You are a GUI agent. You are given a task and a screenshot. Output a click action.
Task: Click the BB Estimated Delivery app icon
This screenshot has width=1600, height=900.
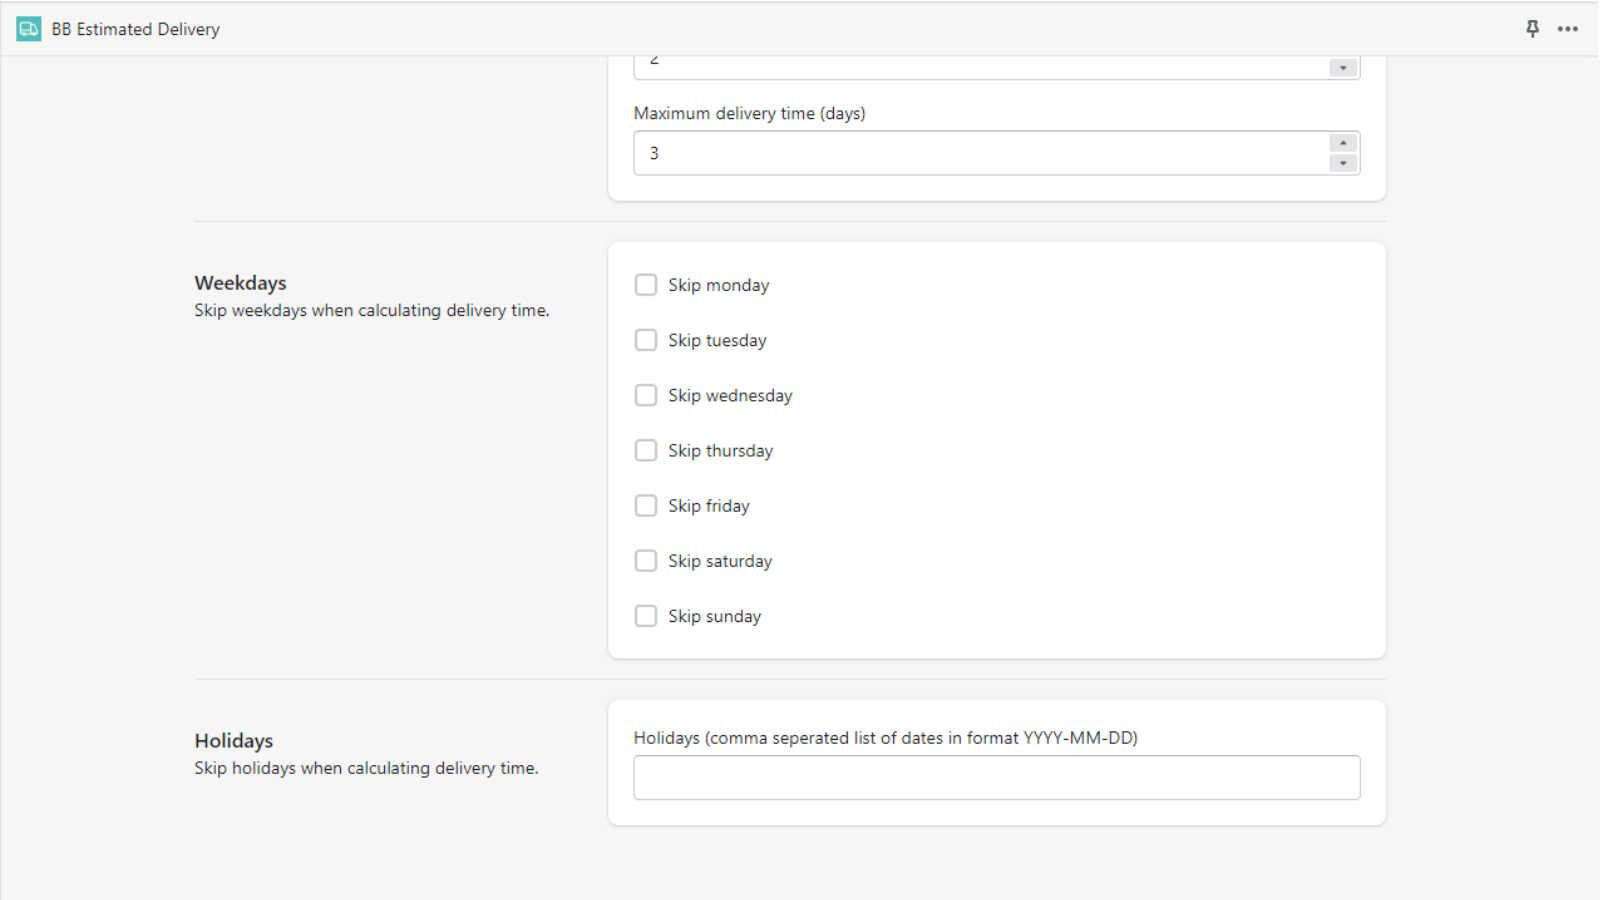tap(26, 29)
